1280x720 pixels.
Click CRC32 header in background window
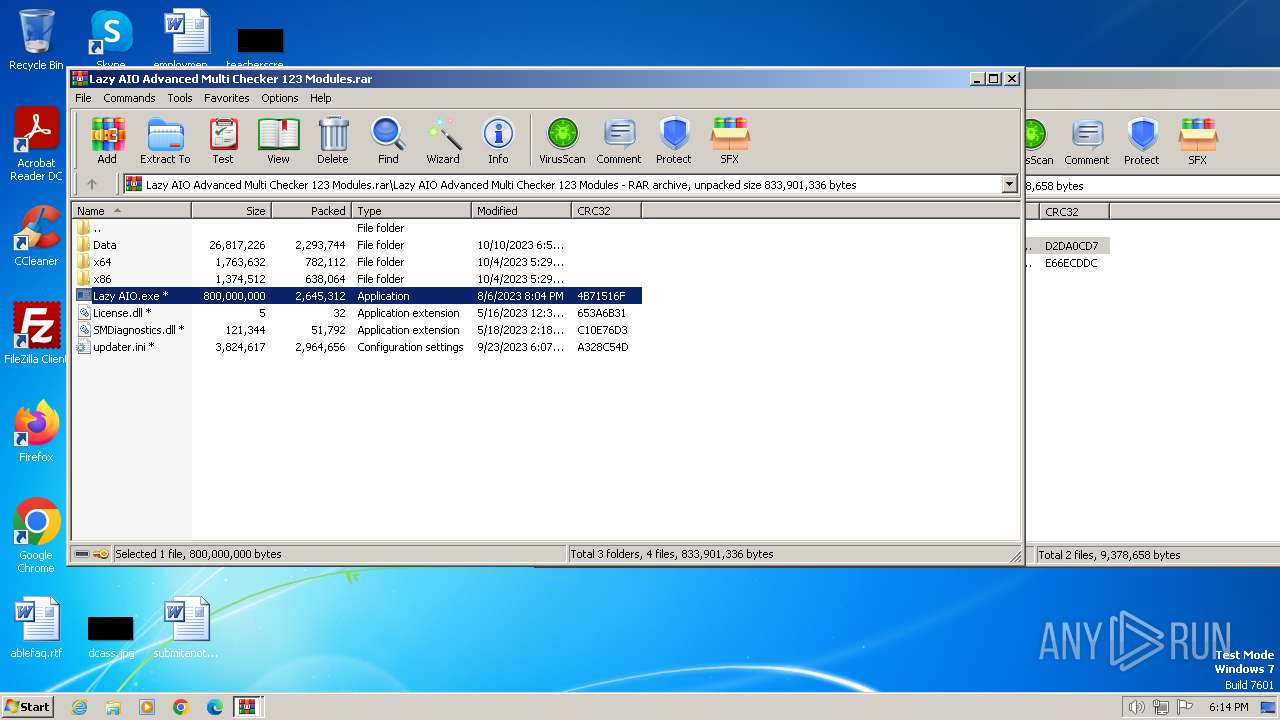1074,211
